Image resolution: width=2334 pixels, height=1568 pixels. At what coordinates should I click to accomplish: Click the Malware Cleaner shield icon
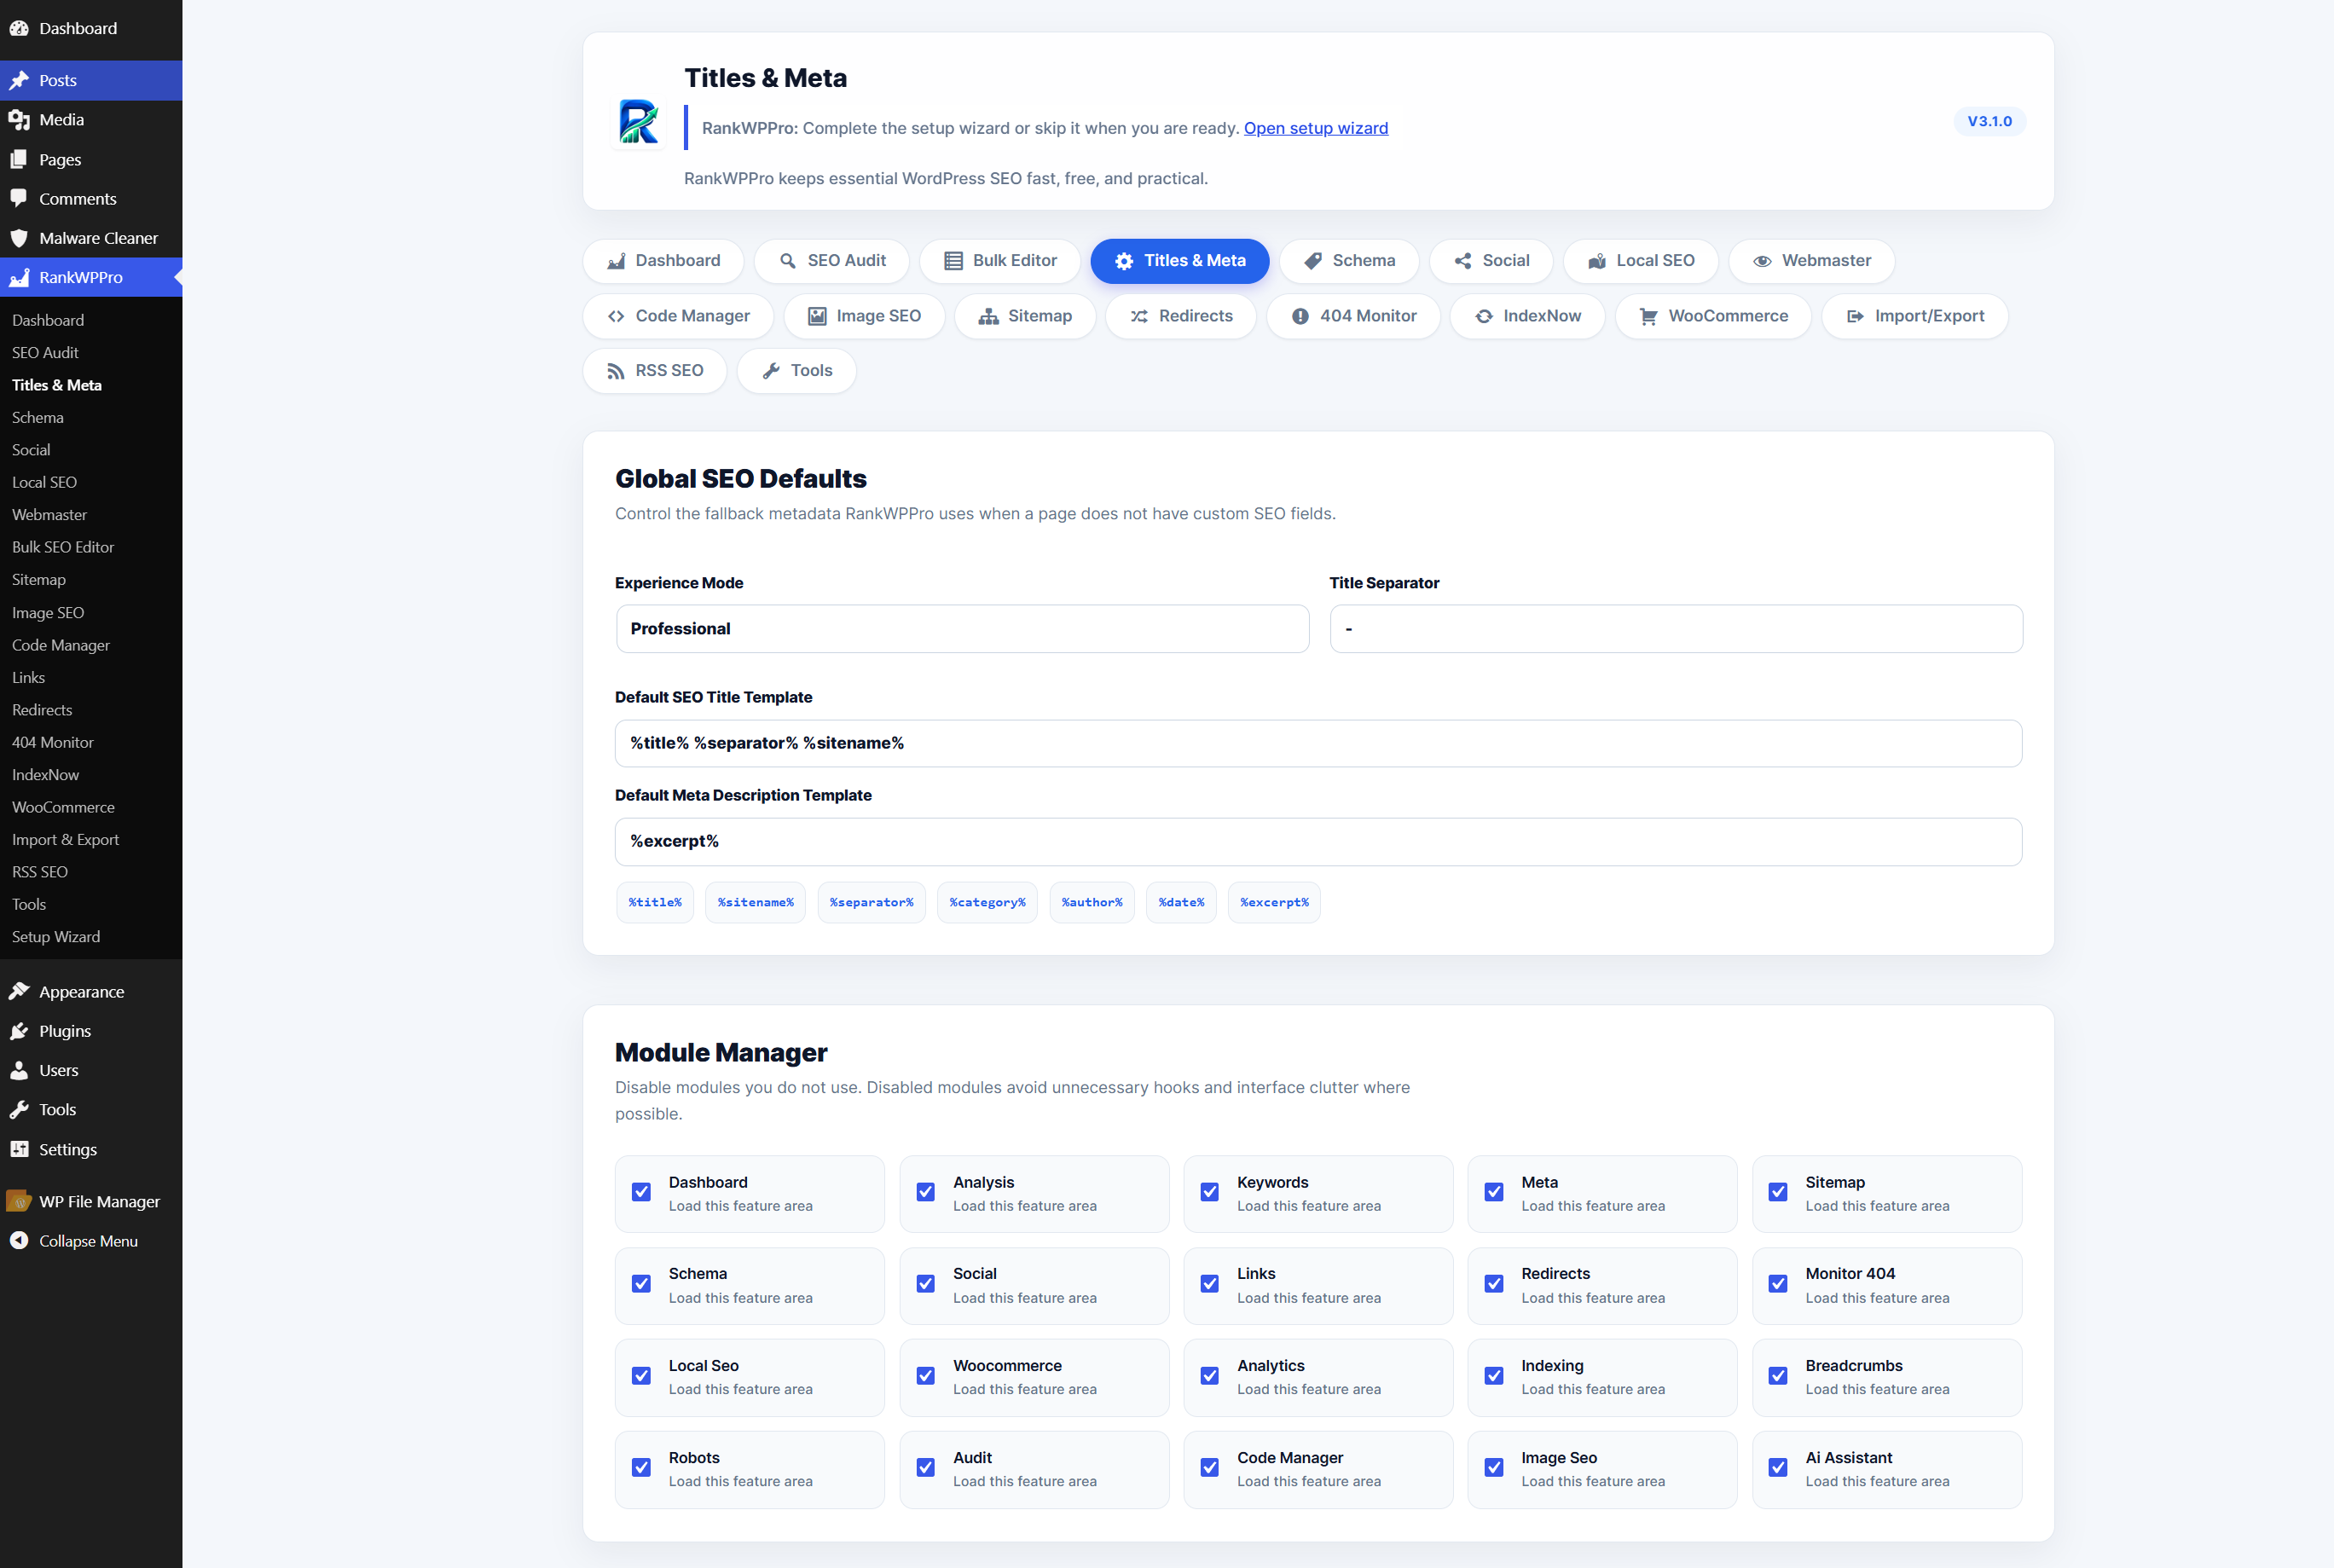point(19,238)
